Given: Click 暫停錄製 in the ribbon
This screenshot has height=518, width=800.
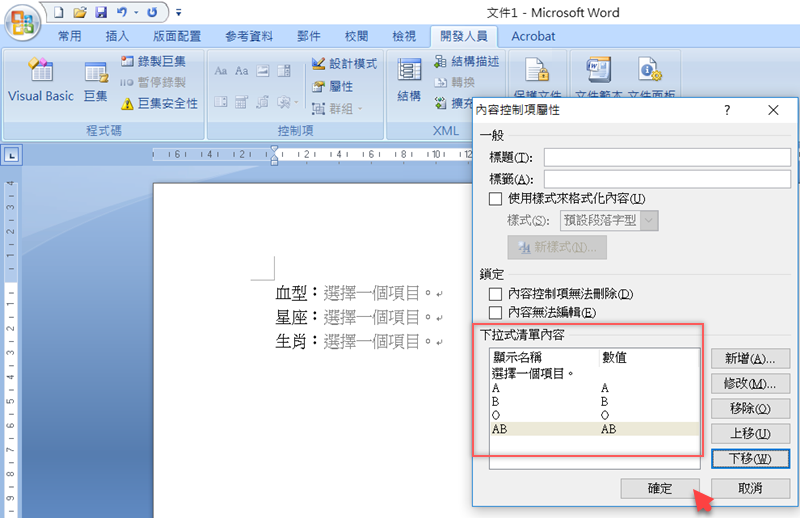Looking at the screenshot, I should (x=153, y=82).
